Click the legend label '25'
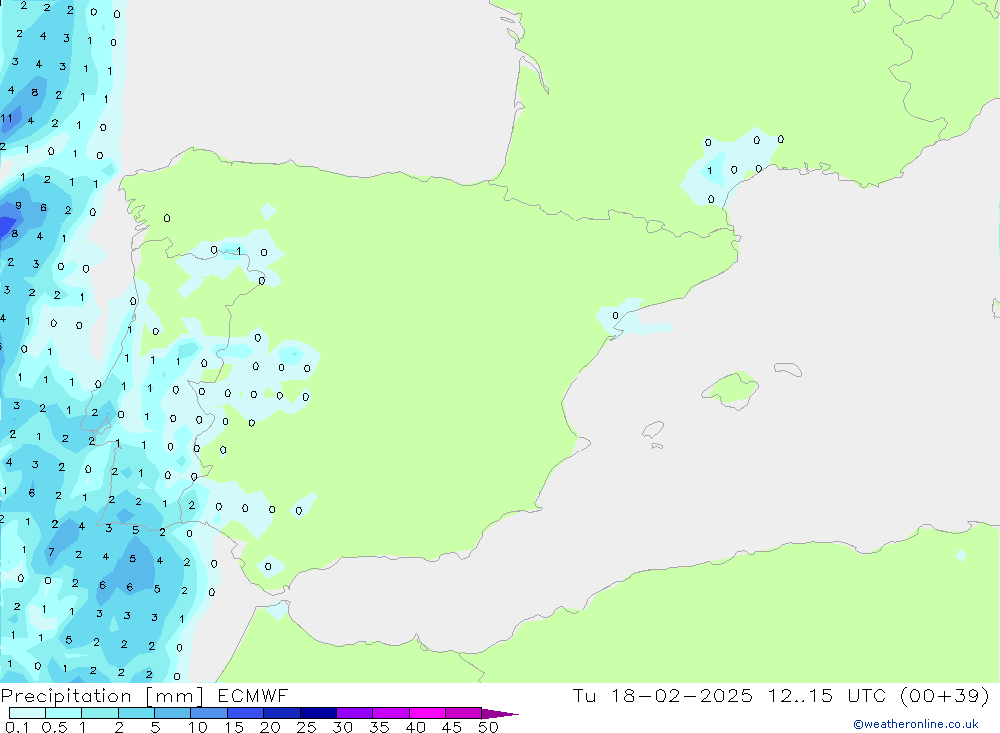The image size is (1000, 733). click(306, 727)
